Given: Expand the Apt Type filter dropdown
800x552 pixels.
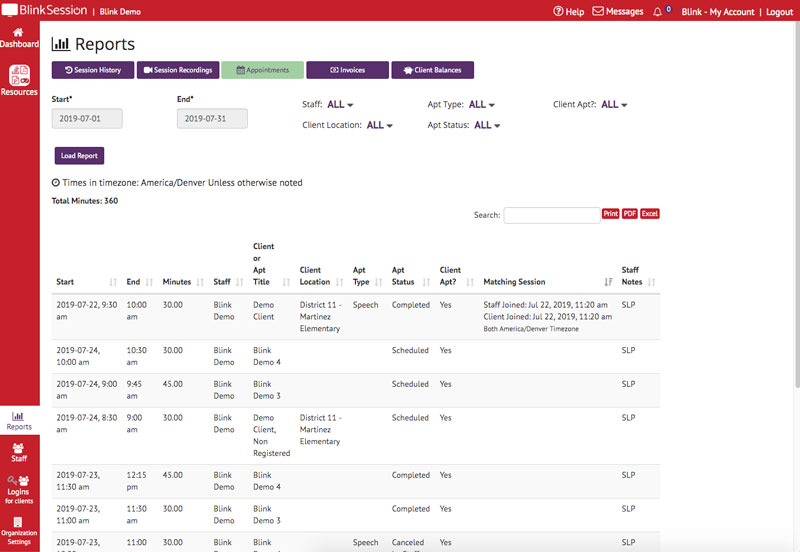Looking at the screenshot, I should click(482, 104).
